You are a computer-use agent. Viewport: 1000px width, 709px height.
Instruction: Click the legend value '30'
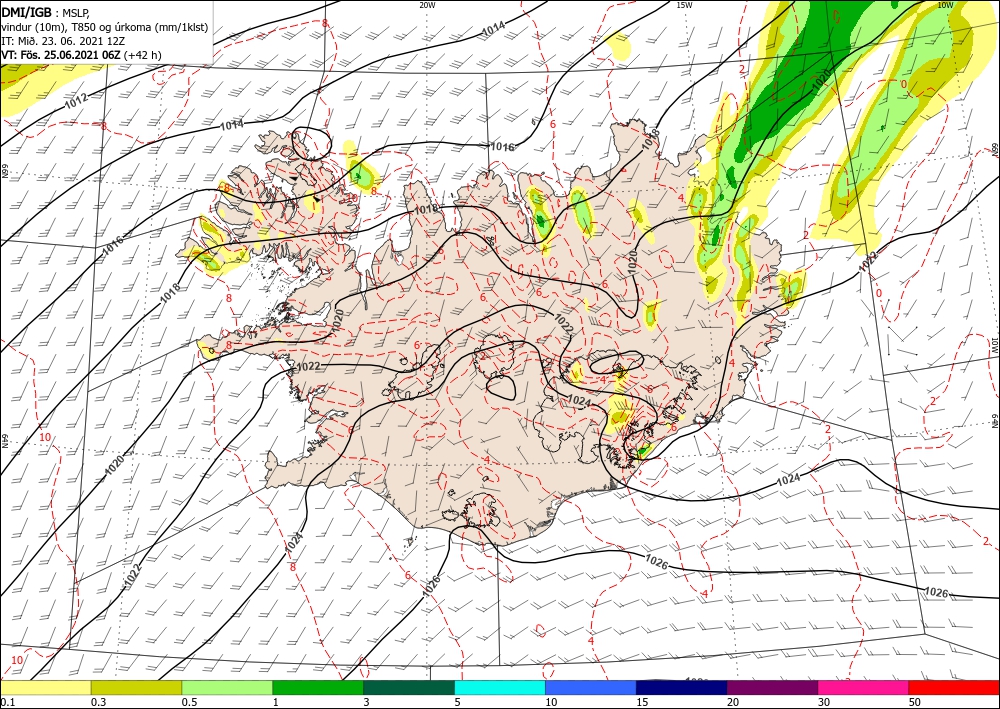pyautogui.click(x=824, y=702)
